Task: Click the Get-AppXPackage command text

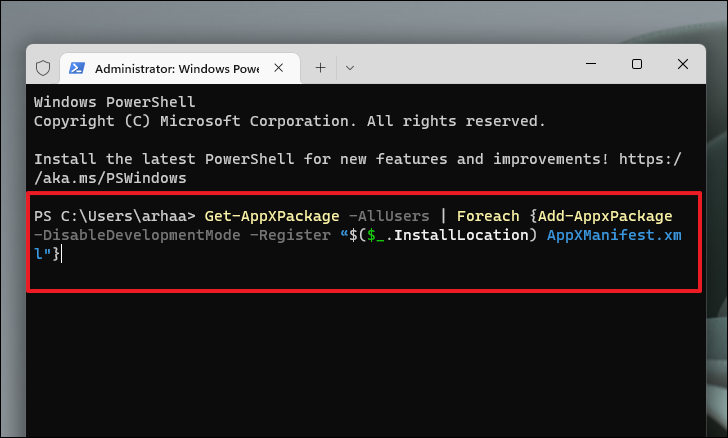Action: [272, 216]
